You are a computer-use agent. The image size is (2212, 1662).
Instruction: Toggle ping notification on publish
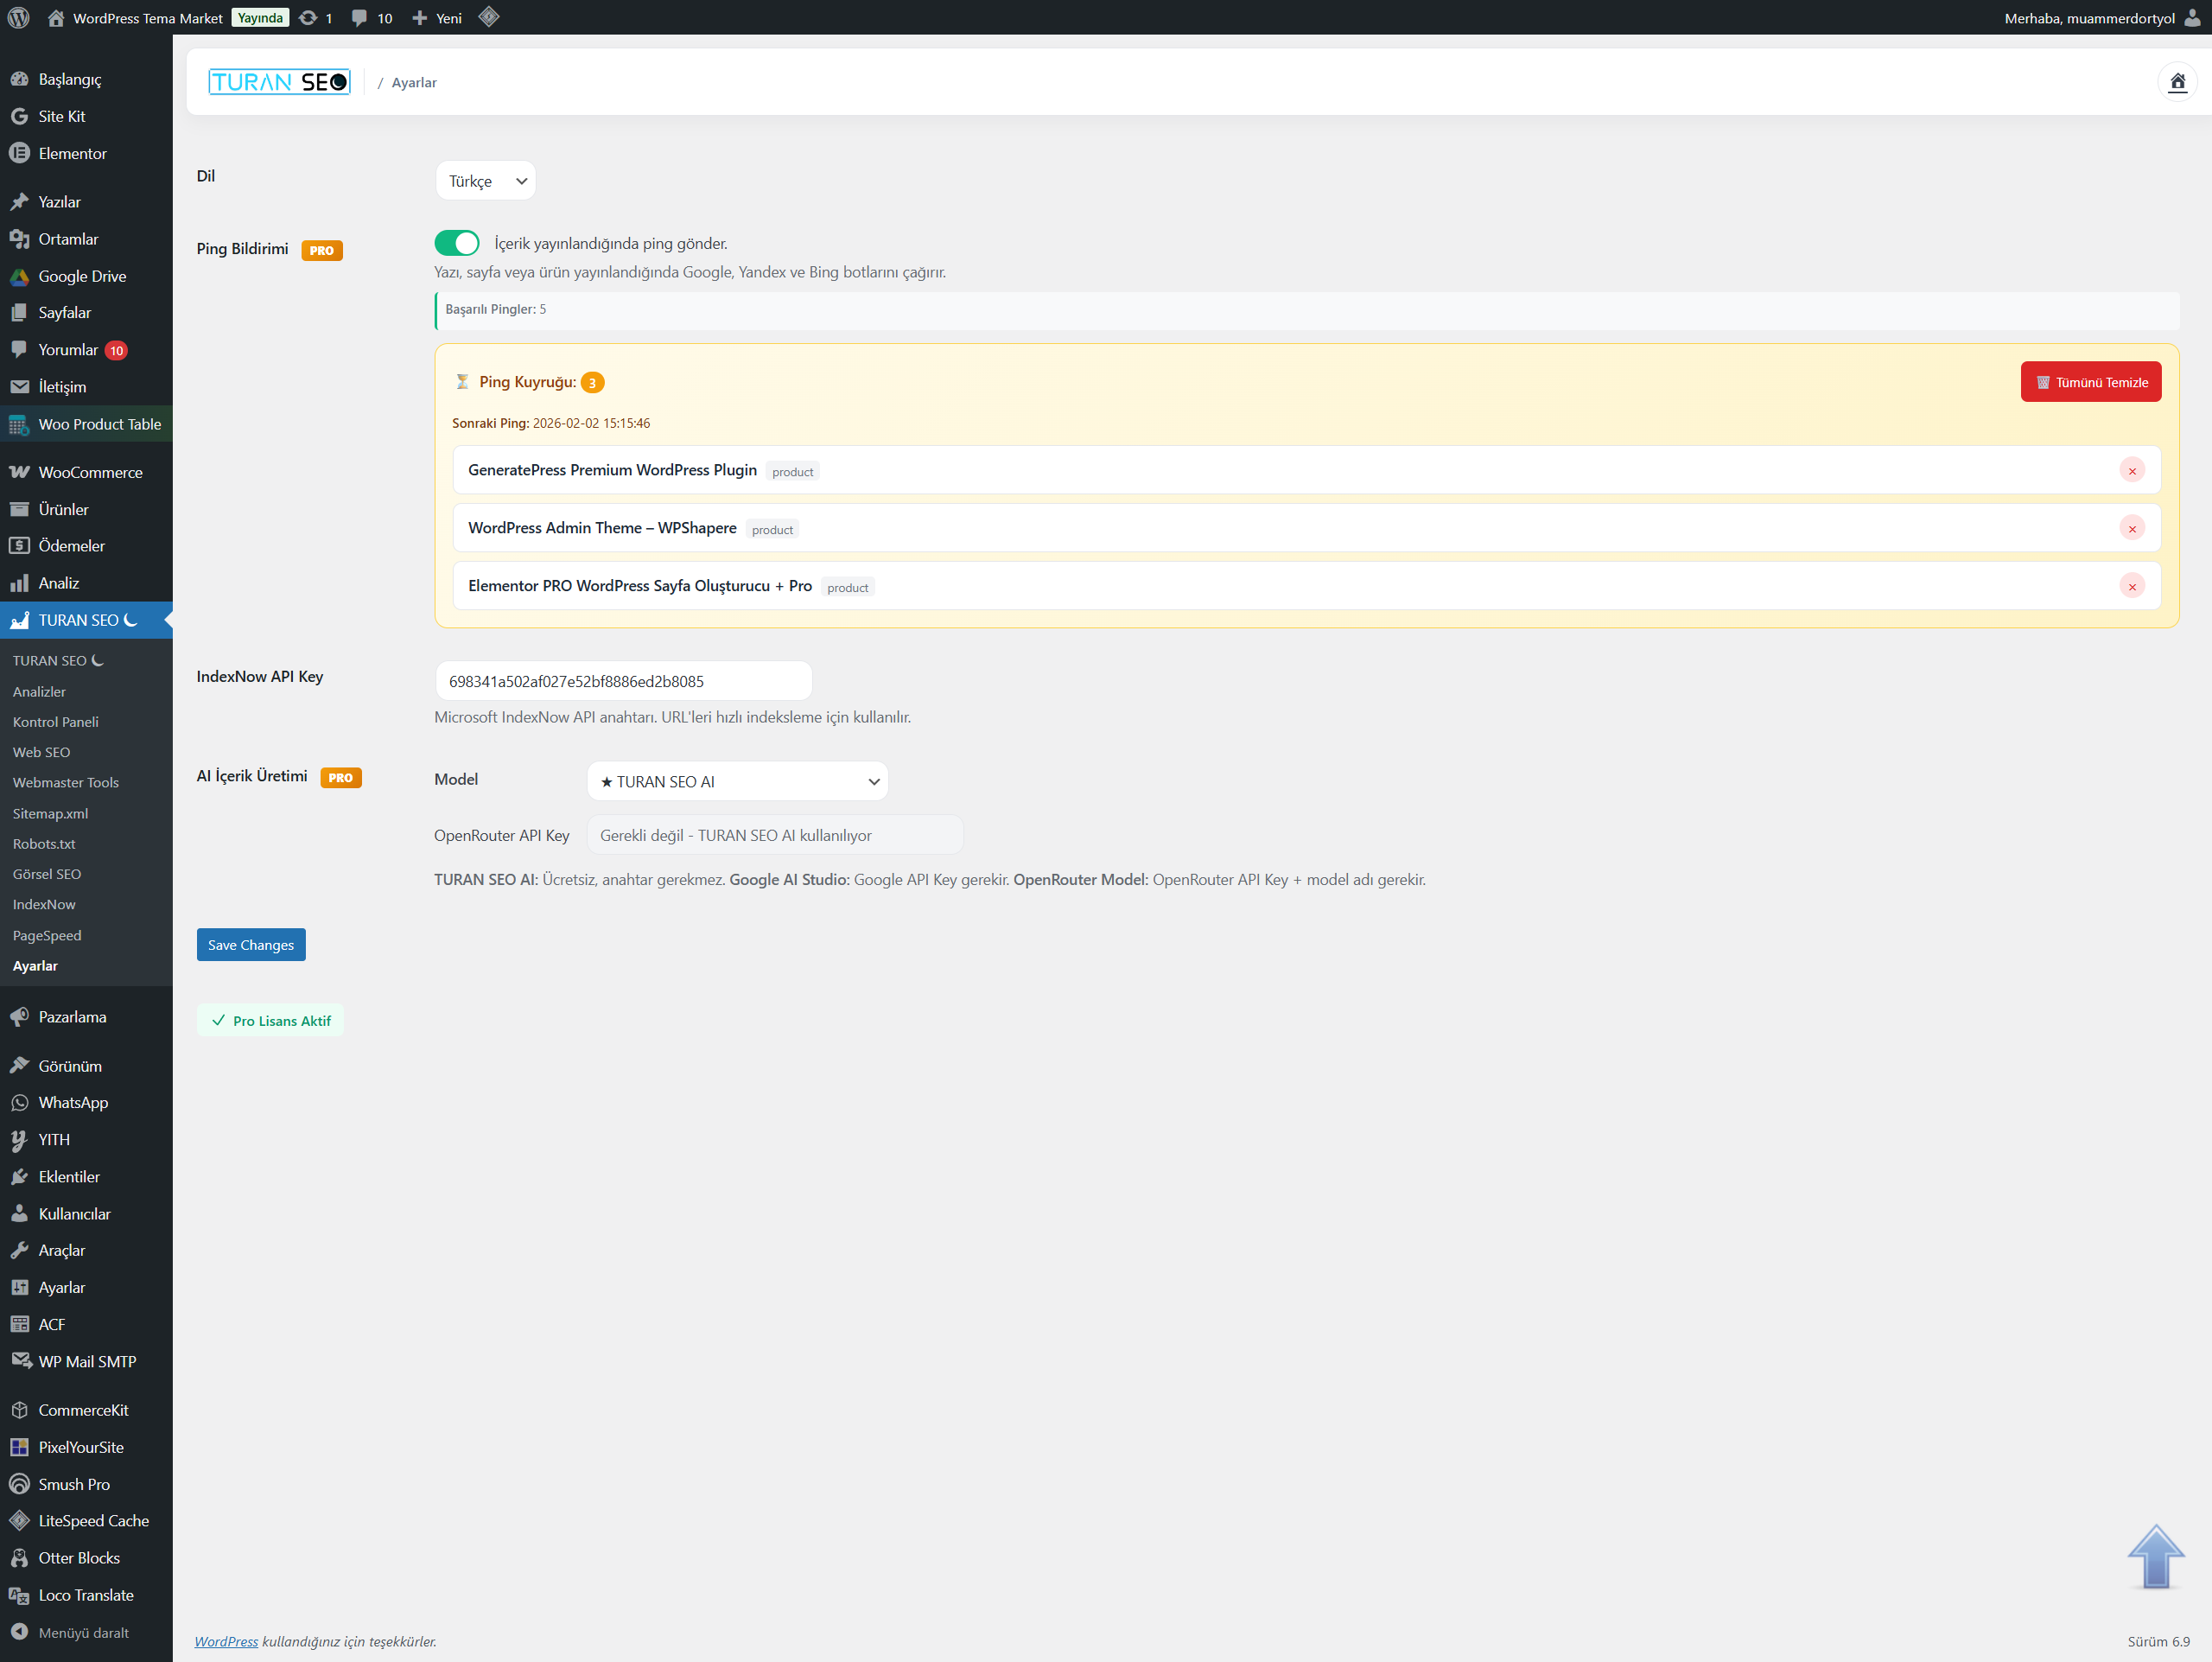[457, 243]
